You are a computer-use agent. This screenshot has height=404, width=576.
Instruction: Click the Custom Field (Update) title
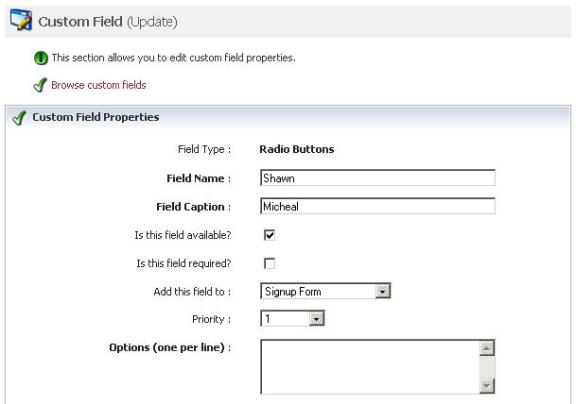(x=108, y=22)
